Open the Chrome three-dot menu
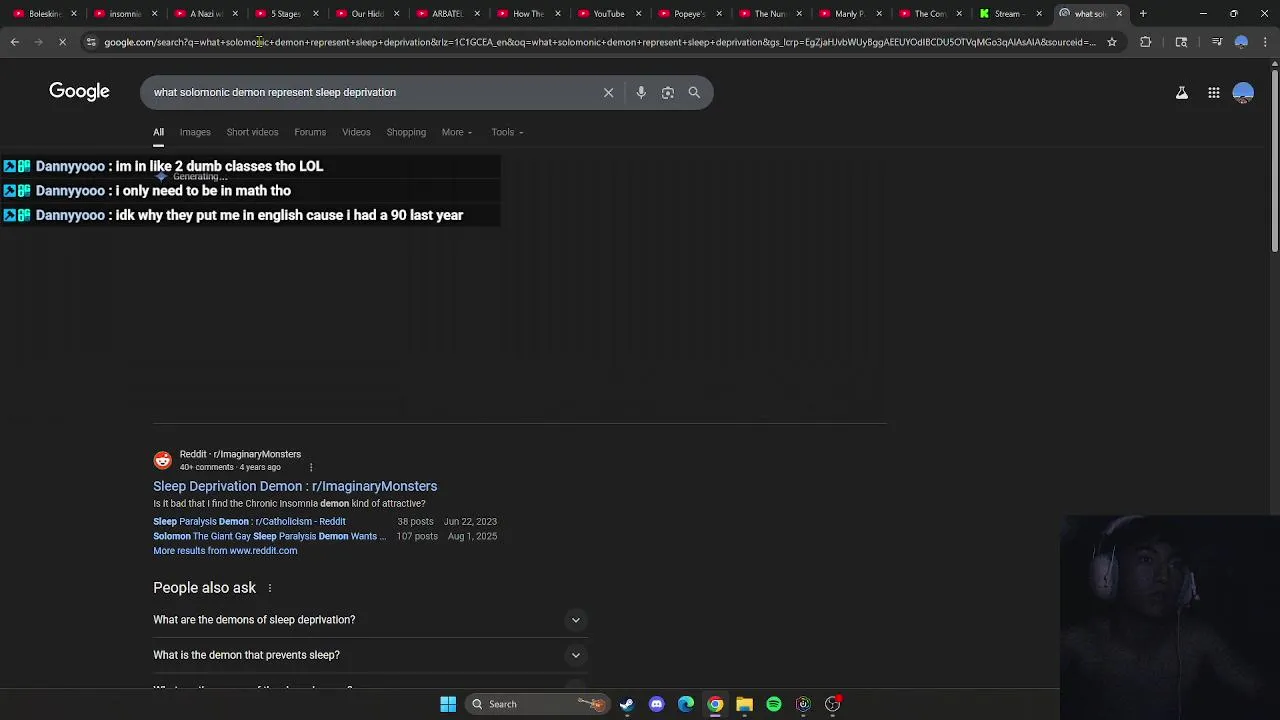This screenshot has height=720, width=1280. pos(1266,42)
